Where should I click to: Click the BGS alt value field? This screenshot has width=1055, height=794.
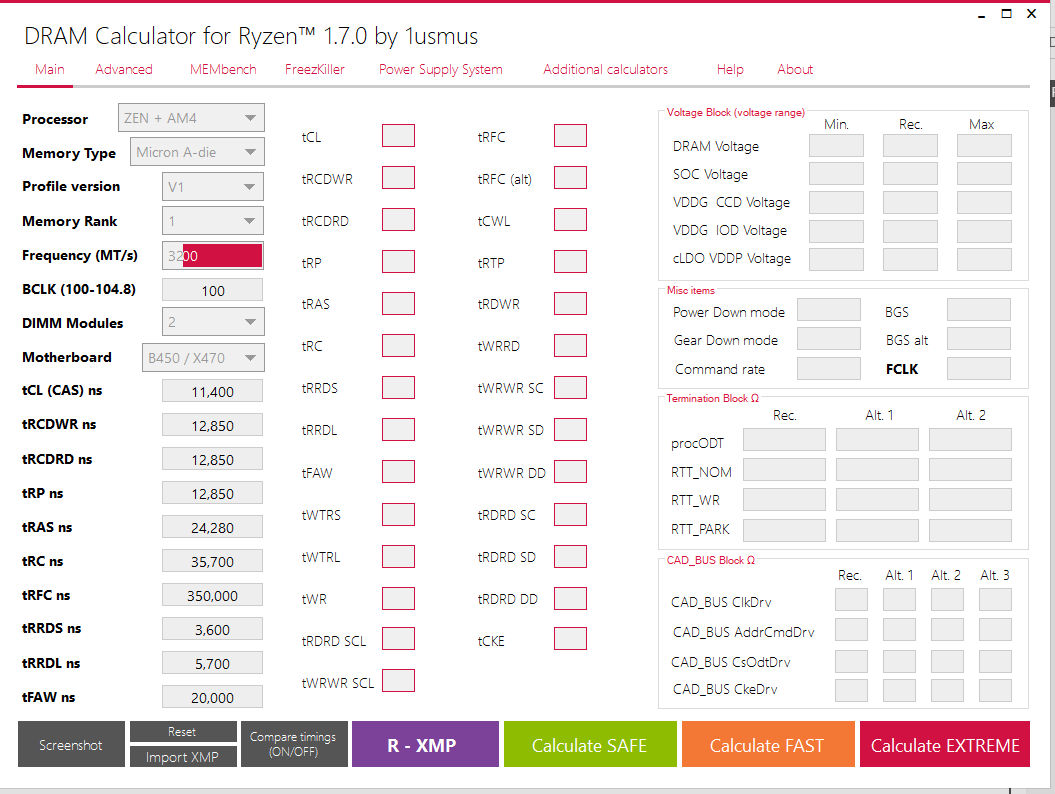(979, 338)
